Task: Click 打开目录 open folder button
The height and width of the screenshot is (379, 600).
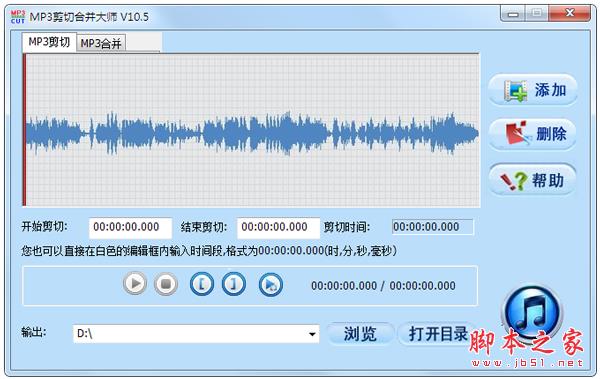Action: point(438,334)
